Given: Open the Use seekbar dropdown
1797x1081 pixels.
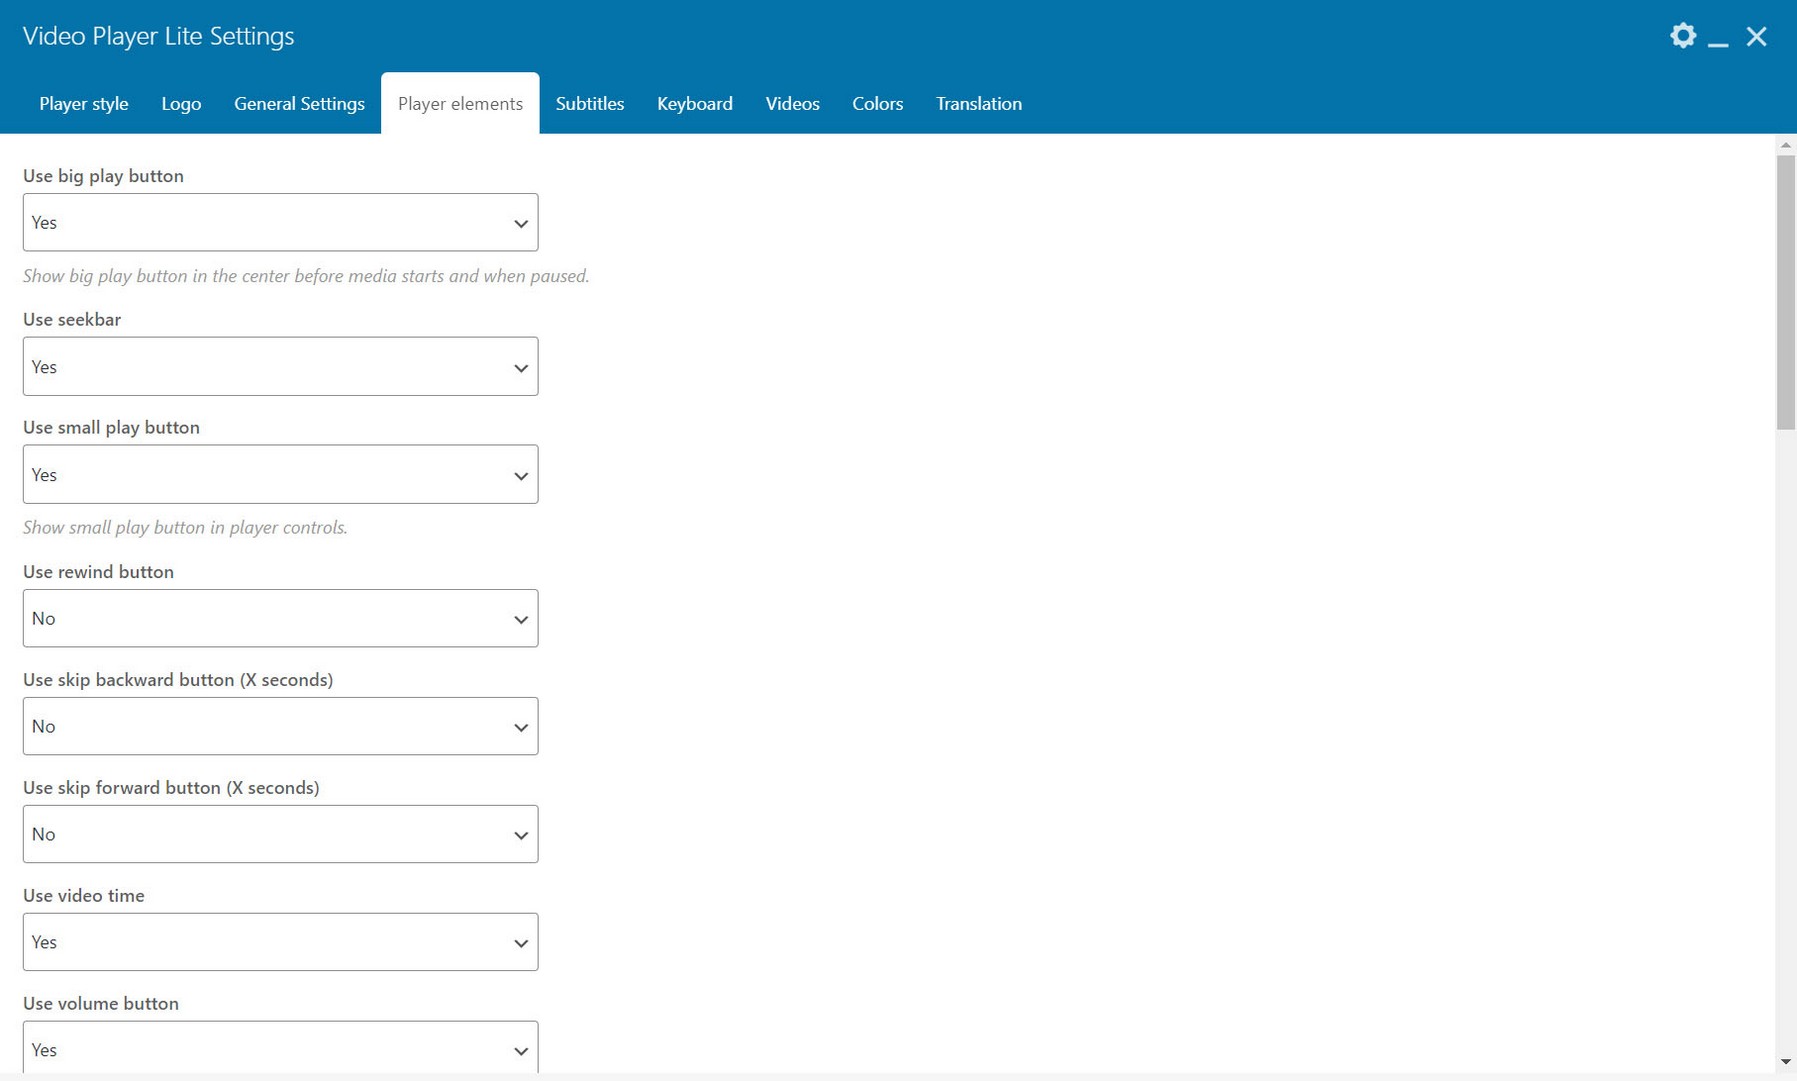Looking at the screenshot, I should (280, 367).
